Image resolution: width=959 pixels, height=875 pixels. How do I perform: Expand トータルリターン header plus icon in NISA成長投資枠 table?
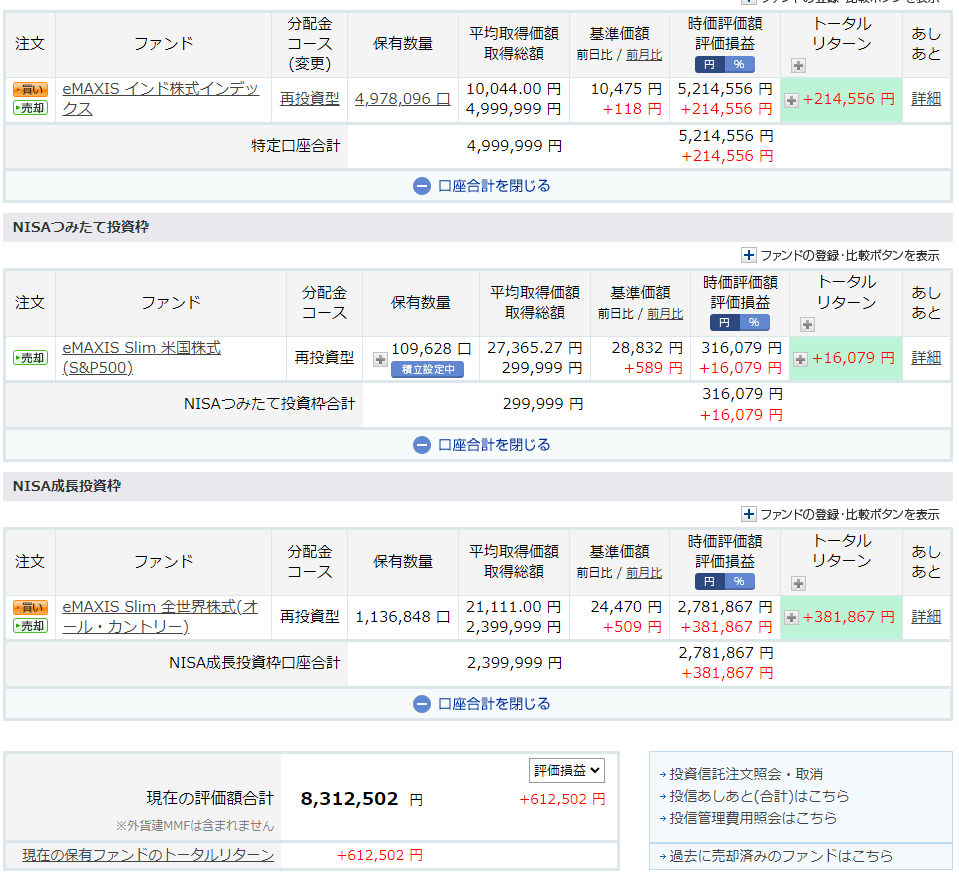tap(798, 583)
